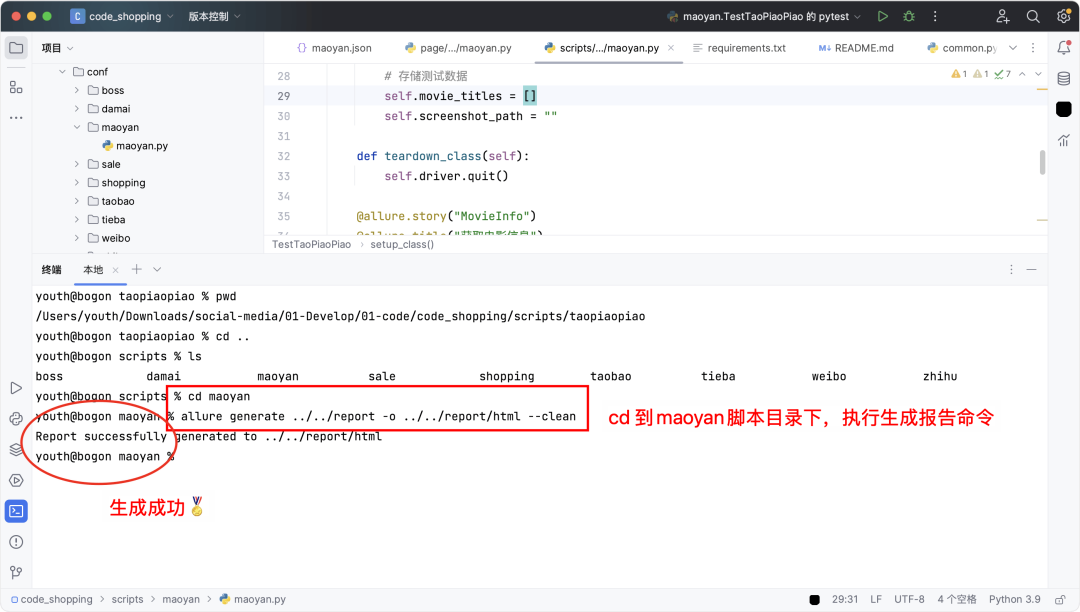Open editor tab actions three-dot menu
Image resolution: width=1080 pixels, height=612 pixels.
pos(1032,48)
